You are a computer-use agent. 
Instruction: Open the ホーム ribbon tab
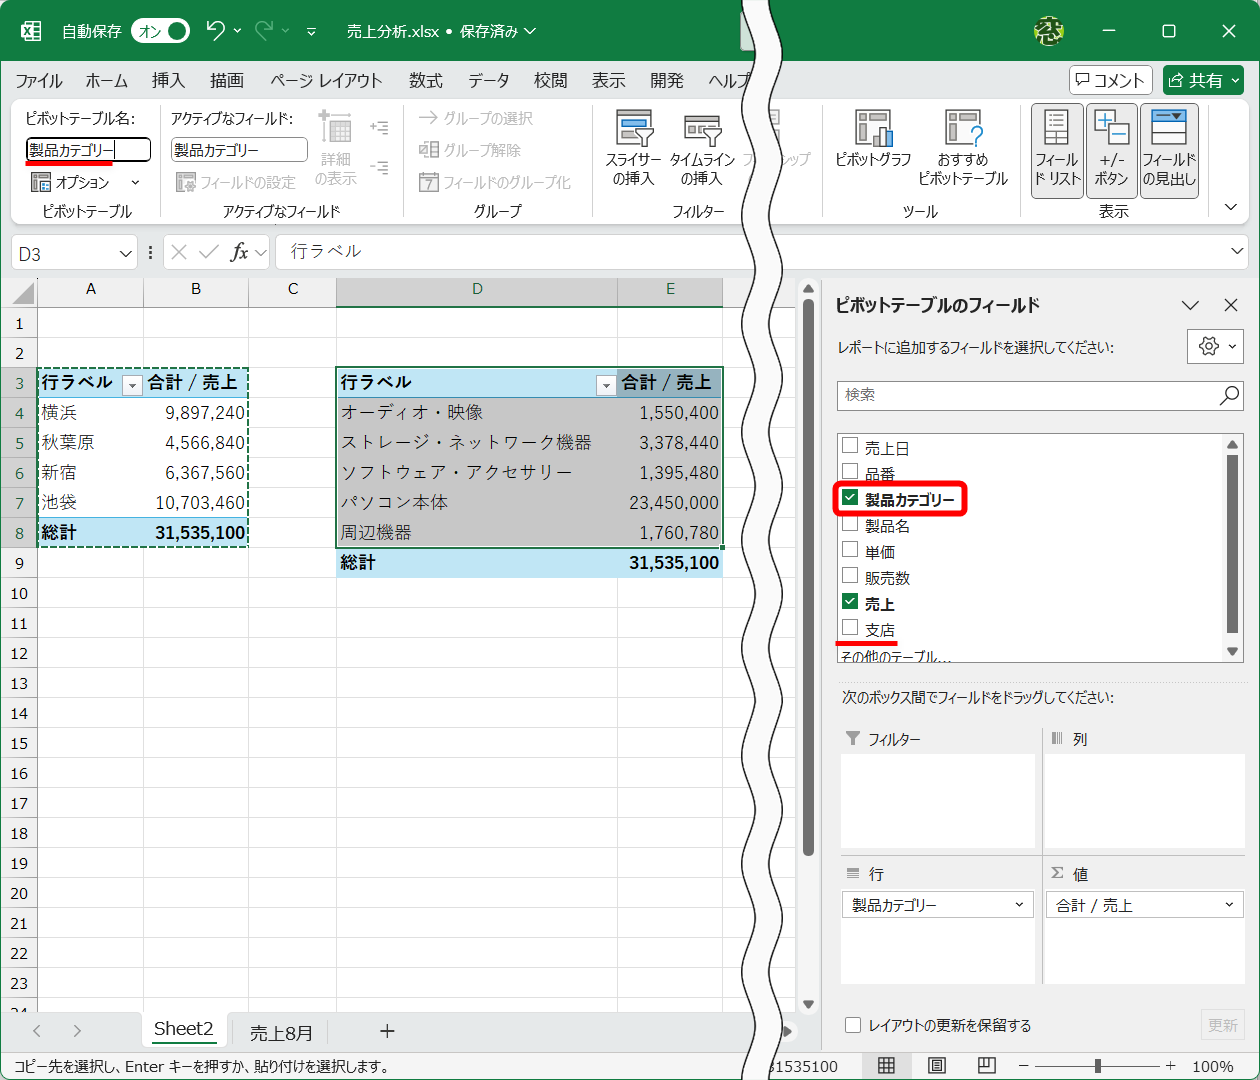point(107,81)
